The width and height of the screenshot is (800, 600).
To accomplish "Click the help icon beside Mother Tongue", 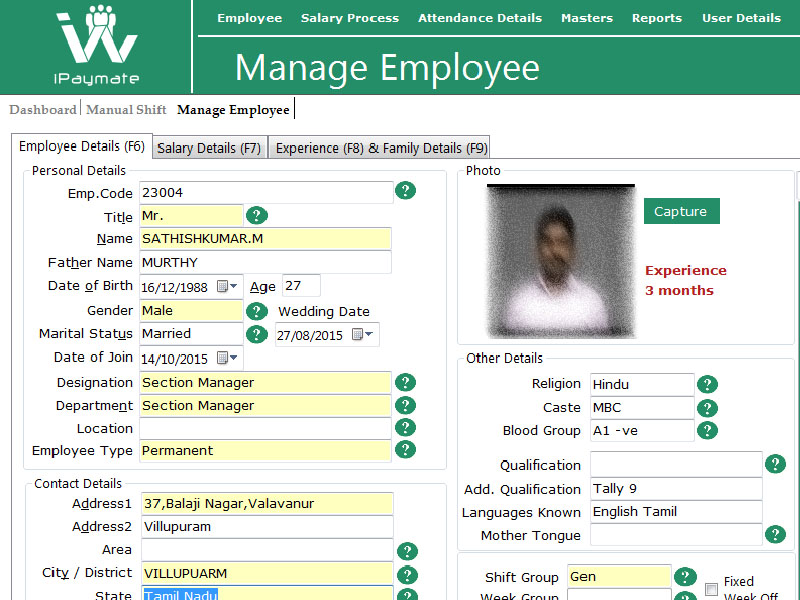I will (775, 534).
